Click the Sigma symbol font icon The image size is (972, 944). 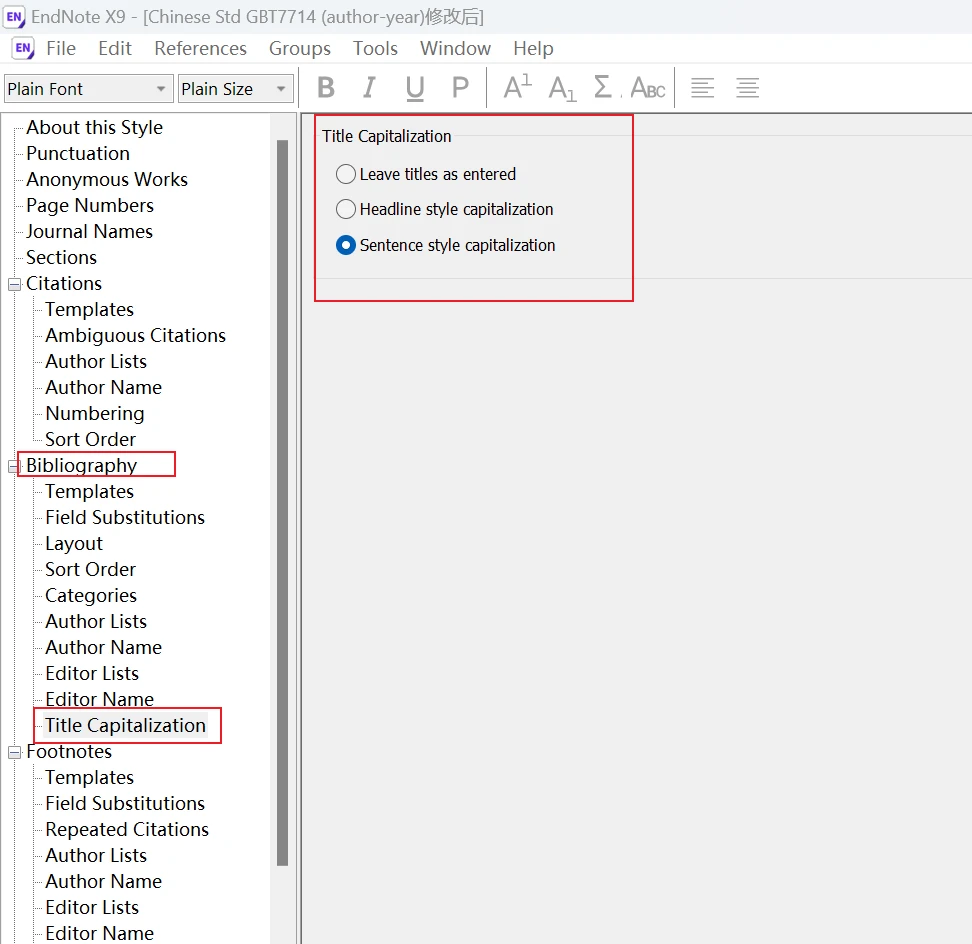coord(603,87)
